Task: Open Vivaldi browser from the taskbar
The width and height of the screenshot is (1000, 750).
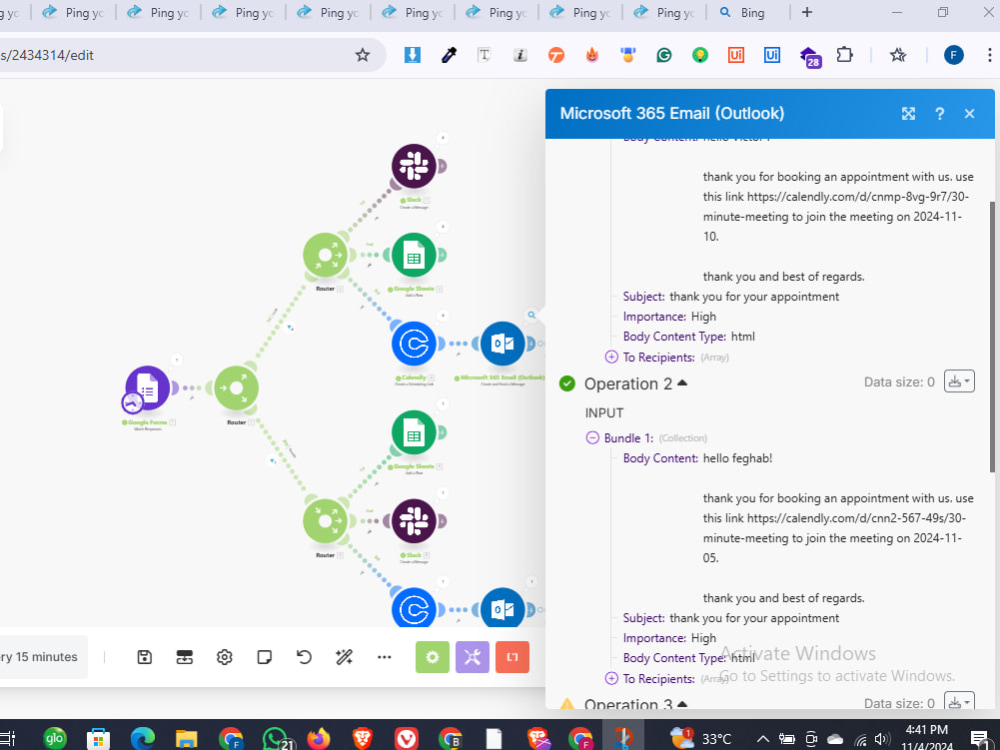Action: point(406,739)
